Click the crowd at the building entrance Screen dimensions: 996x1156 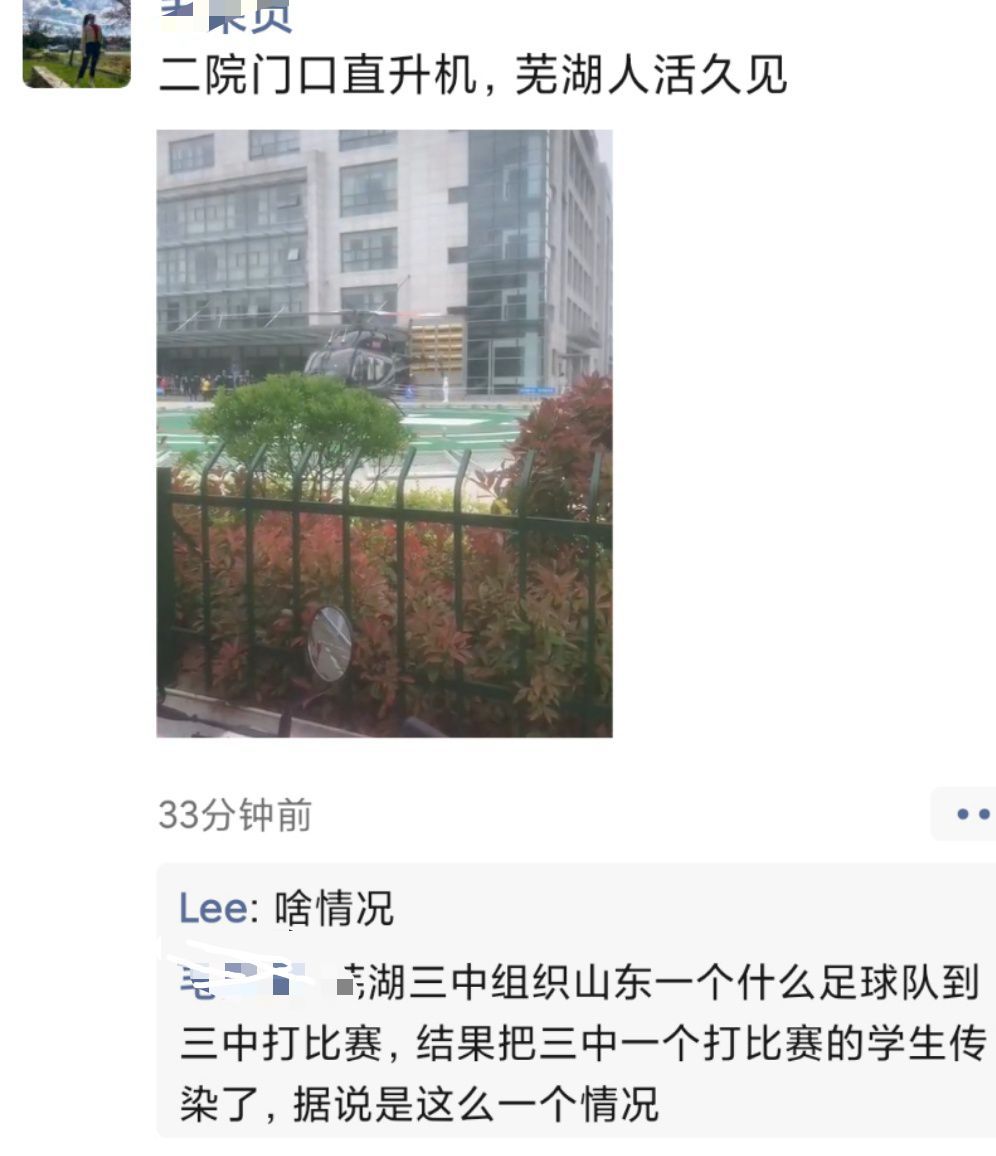tap(199, 385)
